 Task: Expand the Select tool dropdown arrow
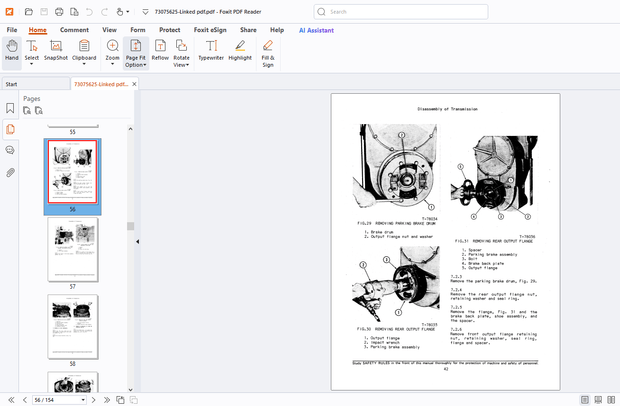[x=32, y=64]
